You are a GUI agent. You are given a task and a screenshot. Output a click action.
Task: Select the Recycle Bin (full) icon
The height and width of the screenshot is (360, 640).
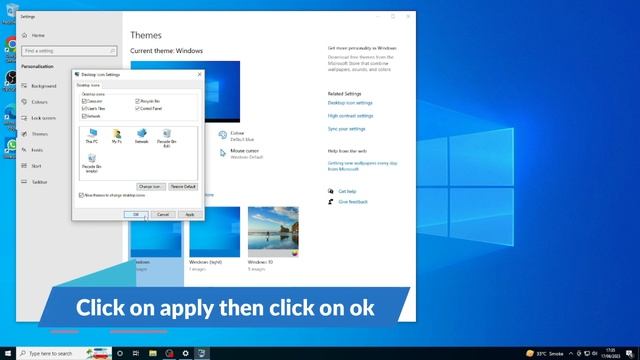click(x=167, y=138)
